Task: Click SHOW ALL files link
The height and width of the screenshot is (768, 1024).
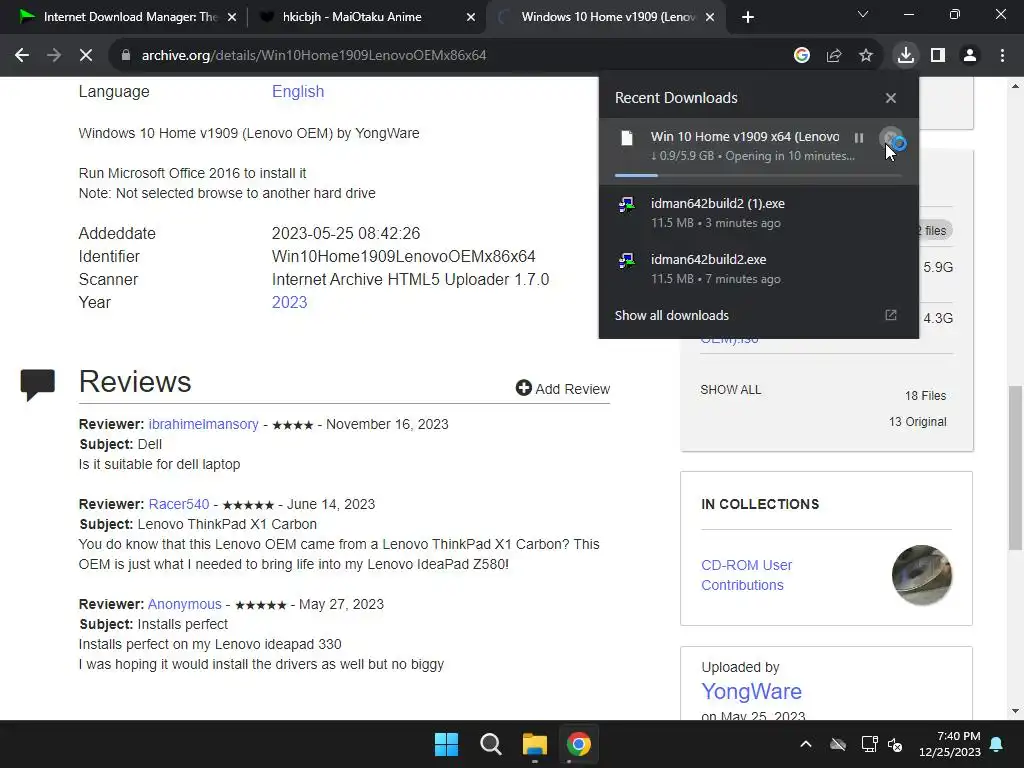Action: point(730,390)
